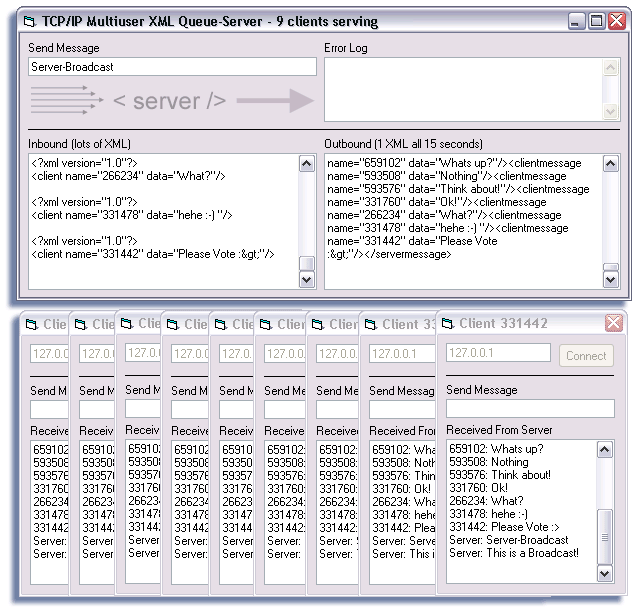Click the Send Message field in Client 331442

[x=530, y=408]
